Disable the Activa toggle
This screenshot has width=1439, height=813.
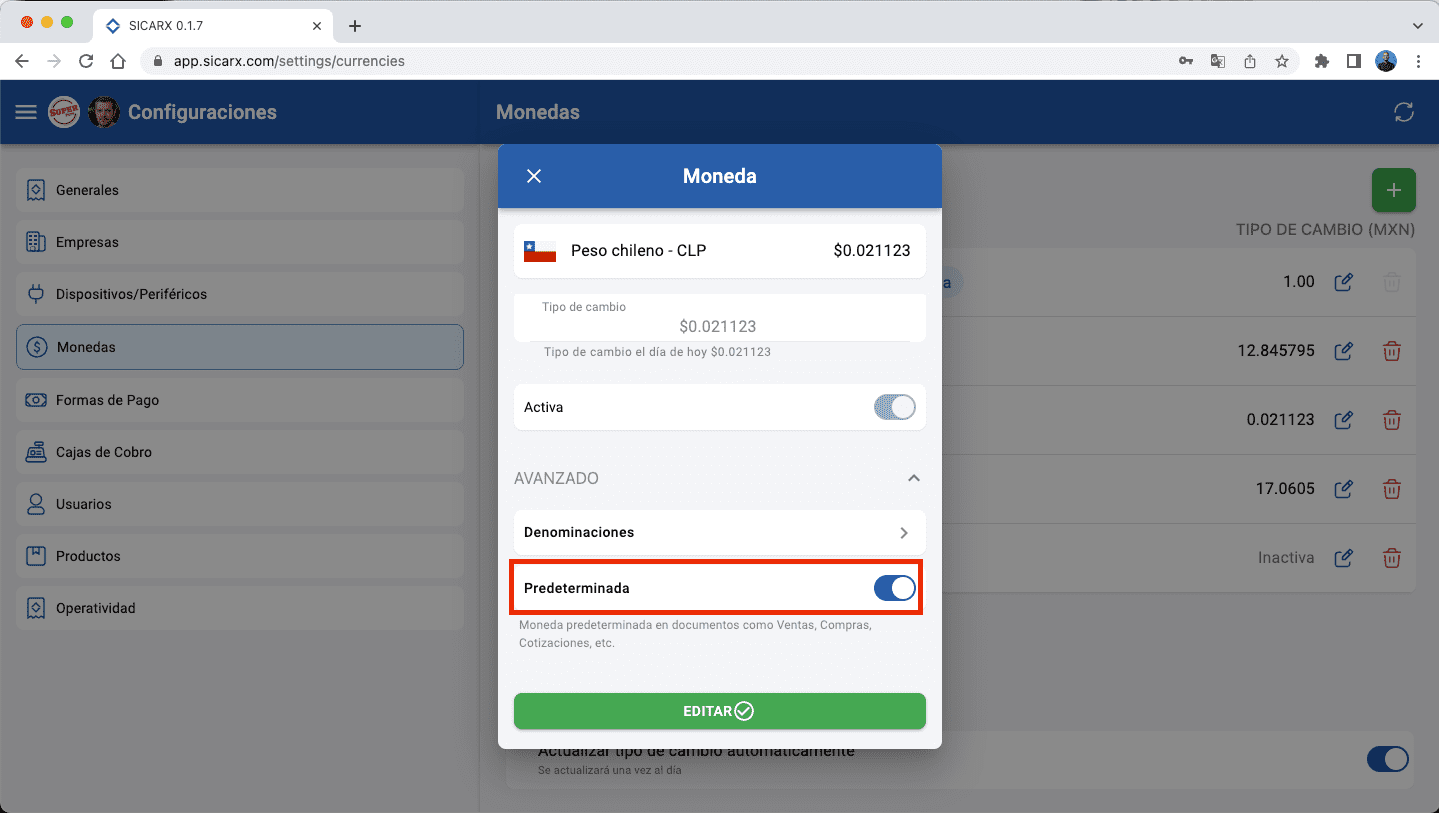coord(894,407)
